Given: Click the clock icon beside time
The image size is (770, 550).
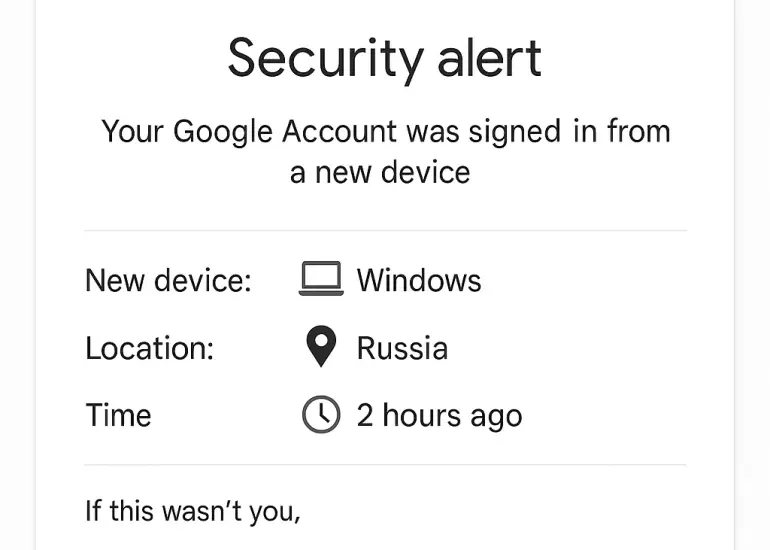Looking at the screenshot, I should [x=320, y=414].
